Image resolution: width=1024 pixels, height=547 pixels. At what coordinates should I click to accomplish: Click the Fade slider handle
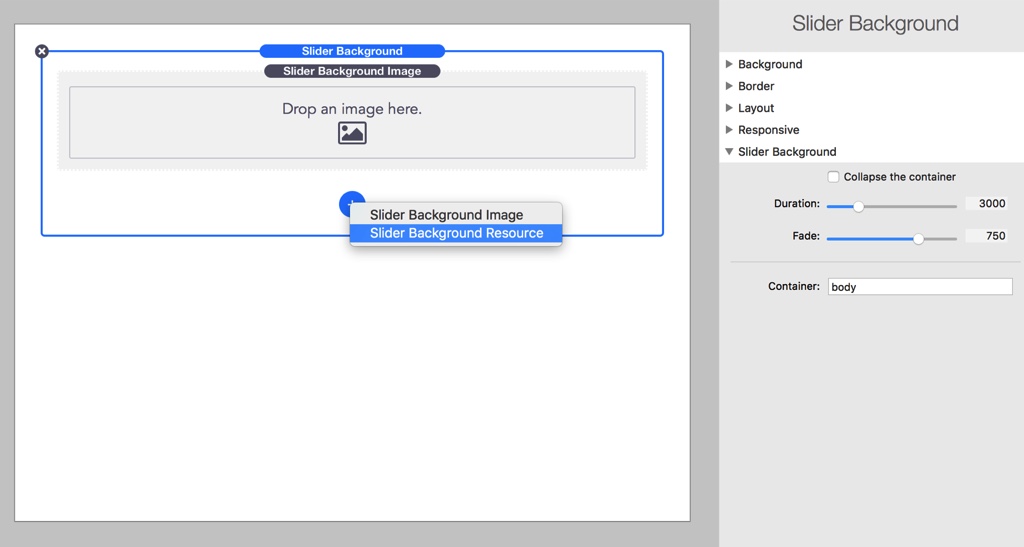point(918,239)
